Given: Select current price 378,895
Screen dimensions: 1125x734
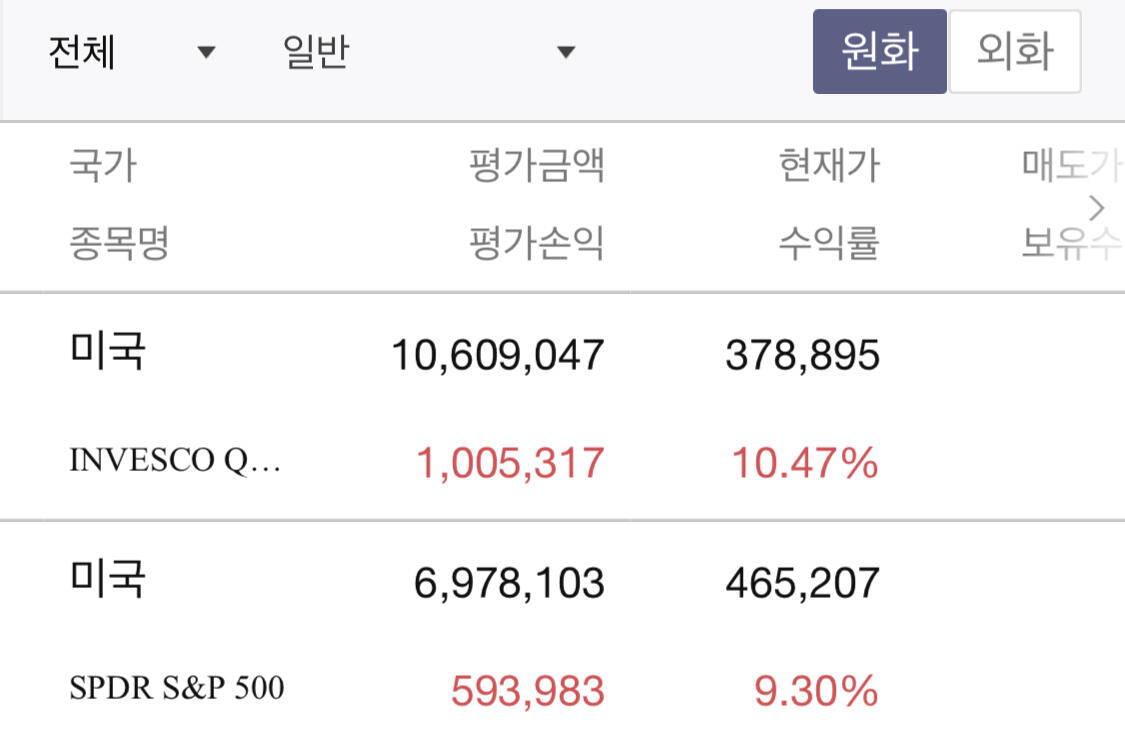Looking at the screenshot, I should point(802,355).
